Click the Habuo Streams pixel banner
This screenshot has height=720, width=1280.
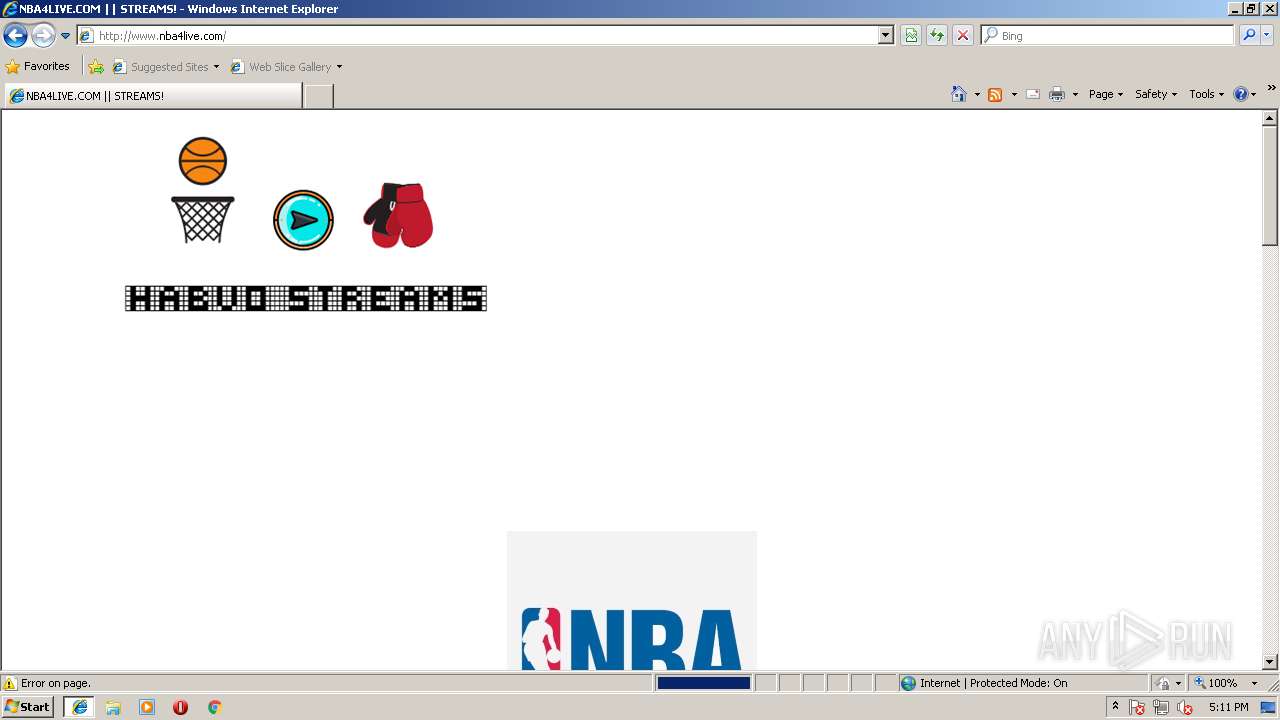point(306,298)
